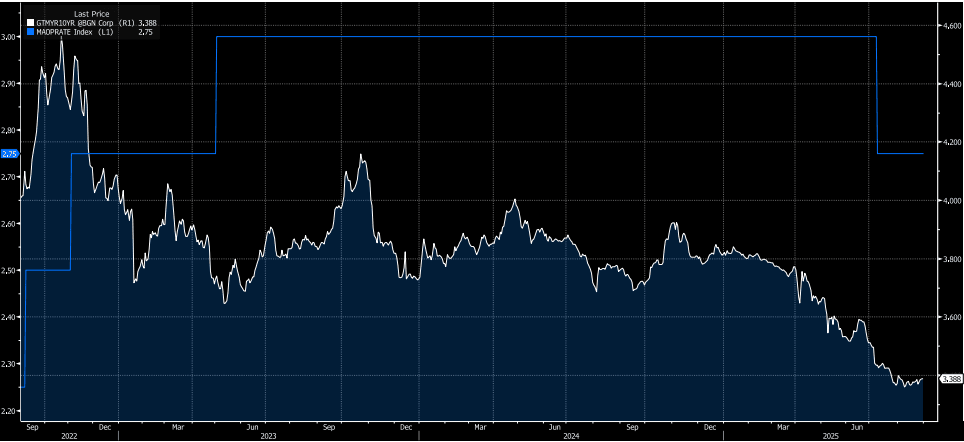
Task: Click the 2.90 left axis label
Action: pyautogui.click(x=10, y=84)
